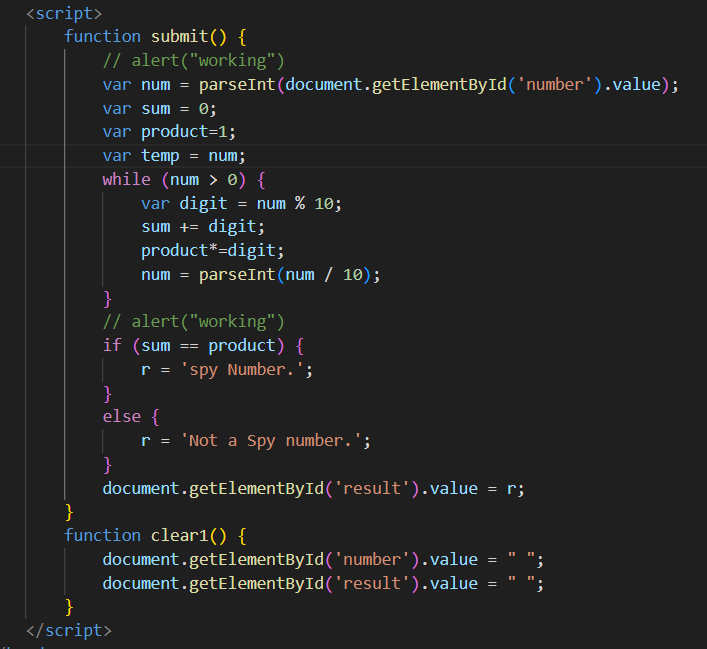Click the 'sum += digit' statement
Viewport: 707px width, 649px height.
[x=198, y=227]
